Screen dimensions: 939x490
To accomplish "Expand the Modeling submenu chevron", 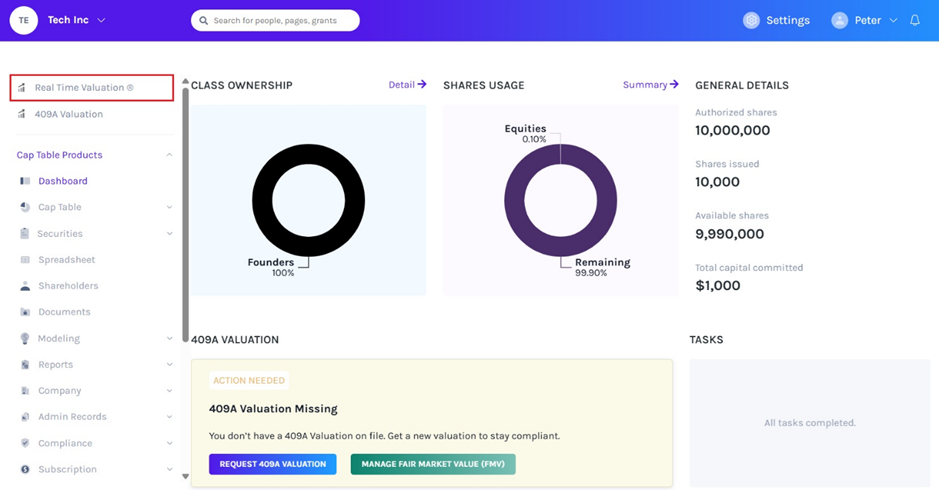I will [169, 338].
